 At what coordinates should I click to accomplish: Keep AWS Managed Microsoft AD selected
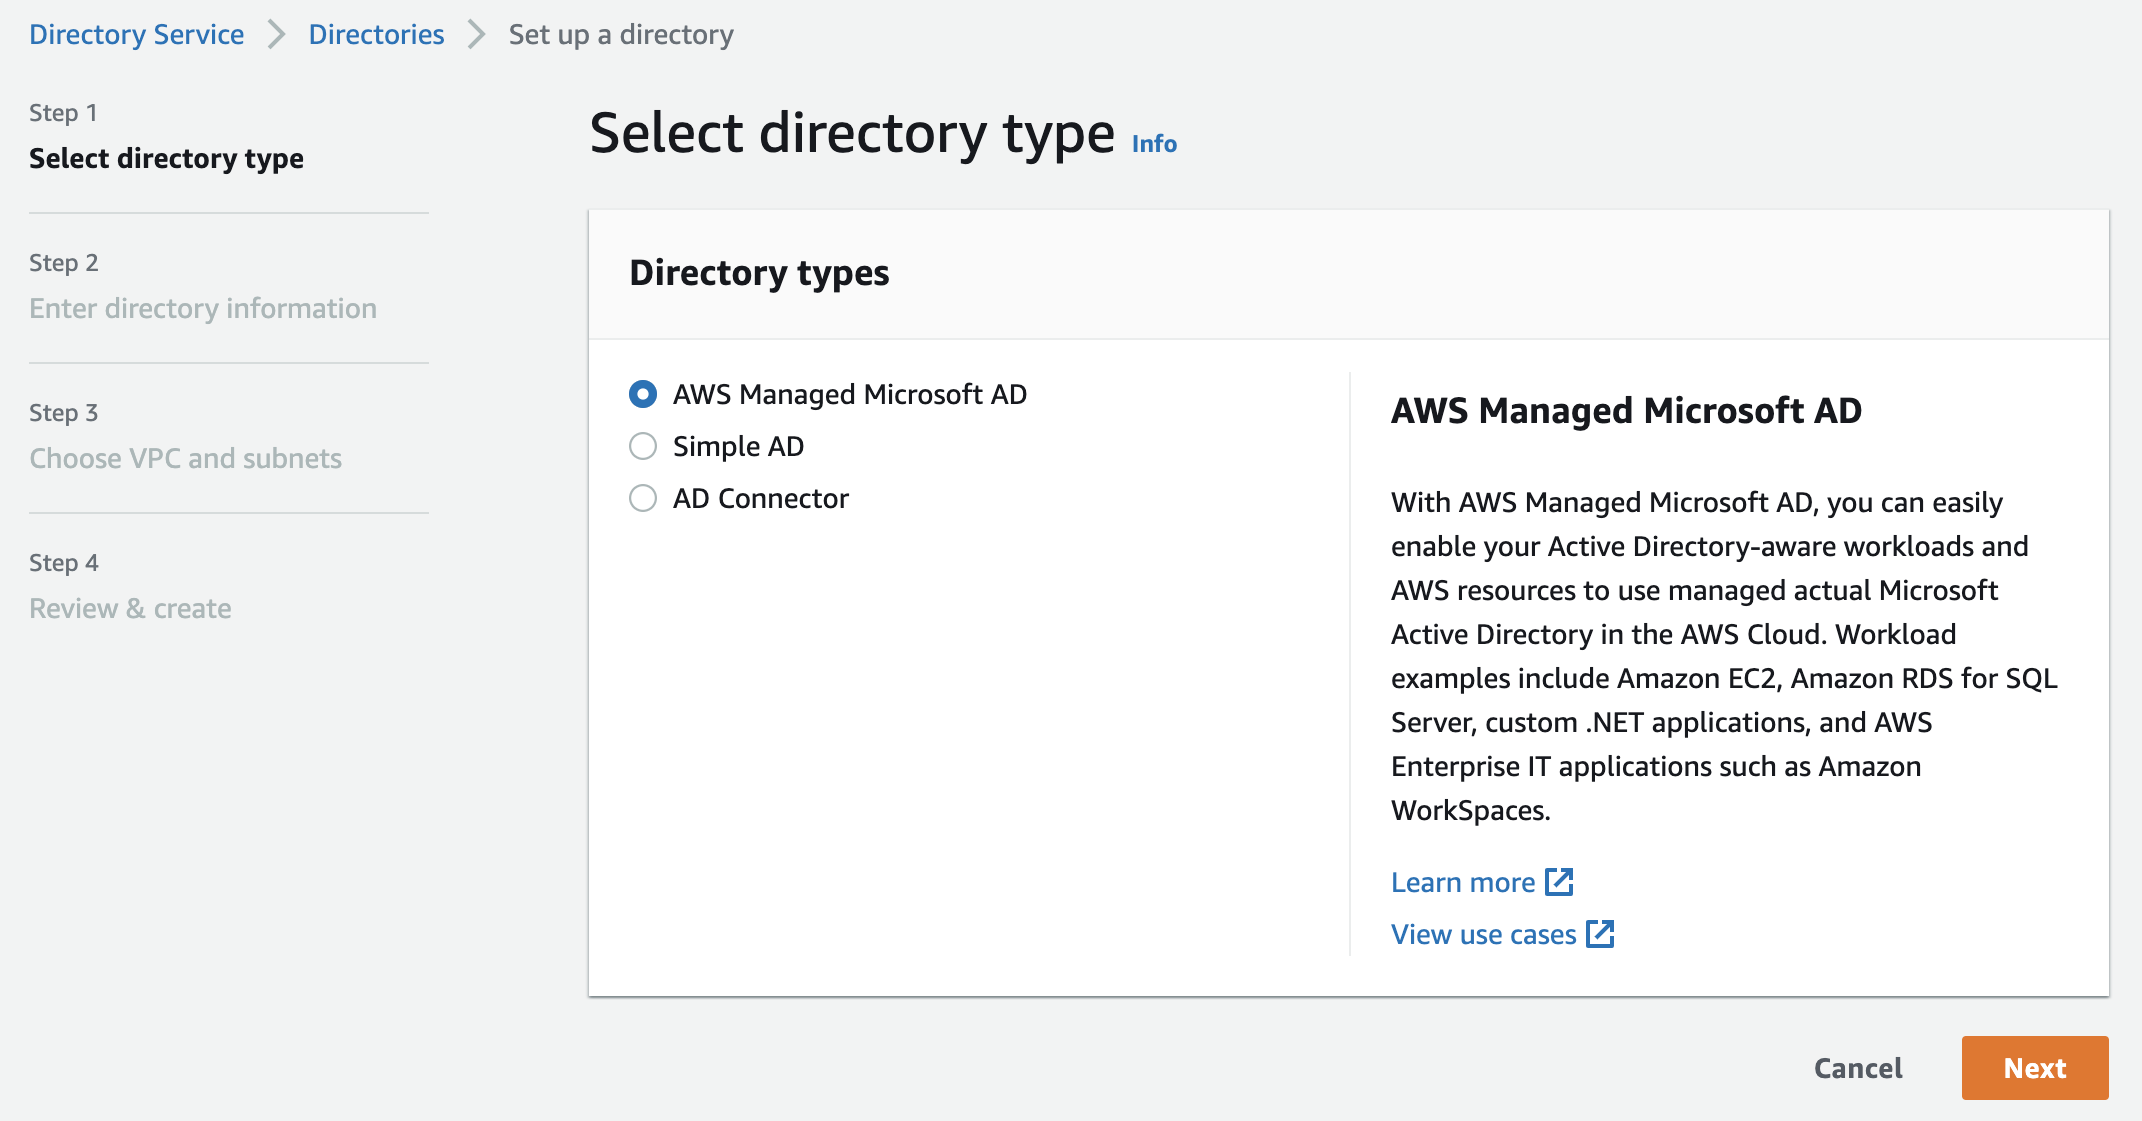point(642,394)
